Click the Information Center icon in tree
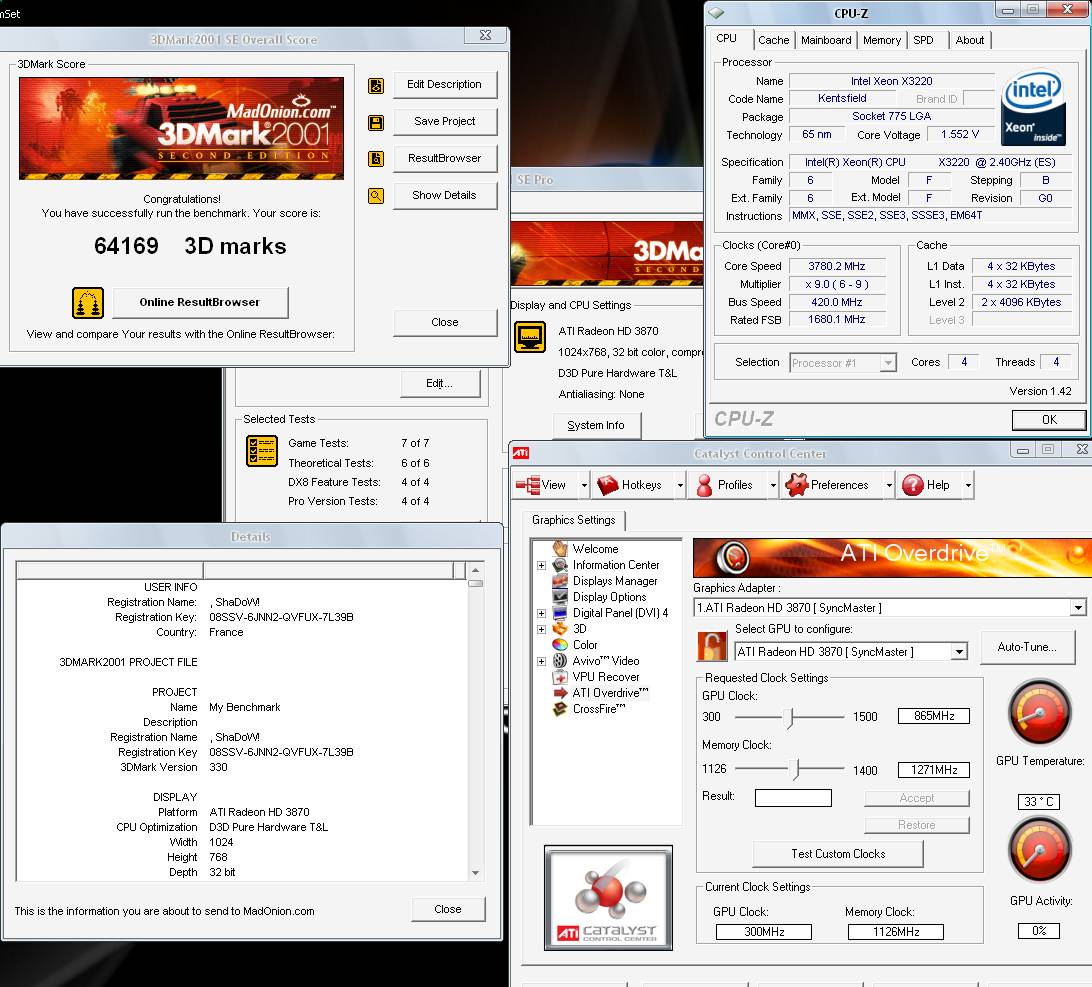Image resolution: width=1092 pixels, height=987 pixels. [560, 565]
